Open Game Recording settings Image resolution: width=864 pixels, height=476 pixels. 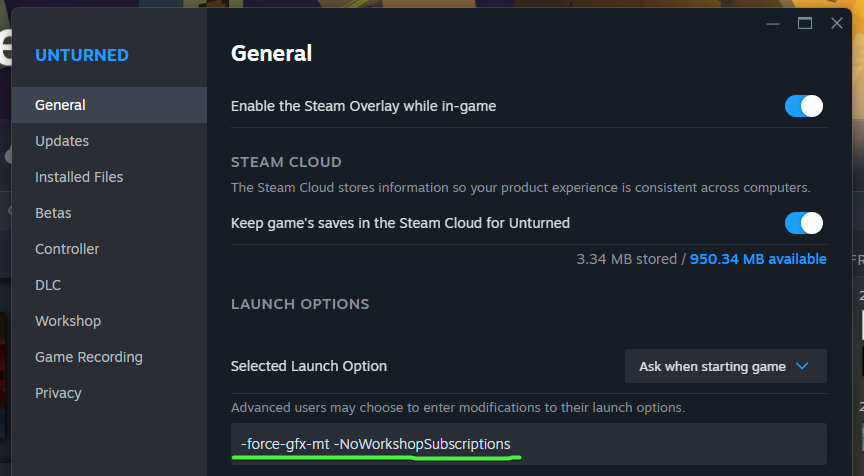point(89,357)
